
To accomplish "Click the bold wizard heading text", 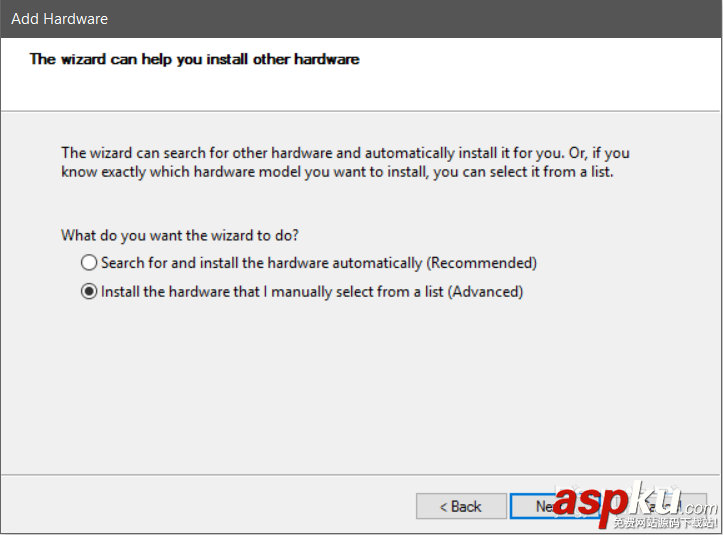I will tap(194, 59).
